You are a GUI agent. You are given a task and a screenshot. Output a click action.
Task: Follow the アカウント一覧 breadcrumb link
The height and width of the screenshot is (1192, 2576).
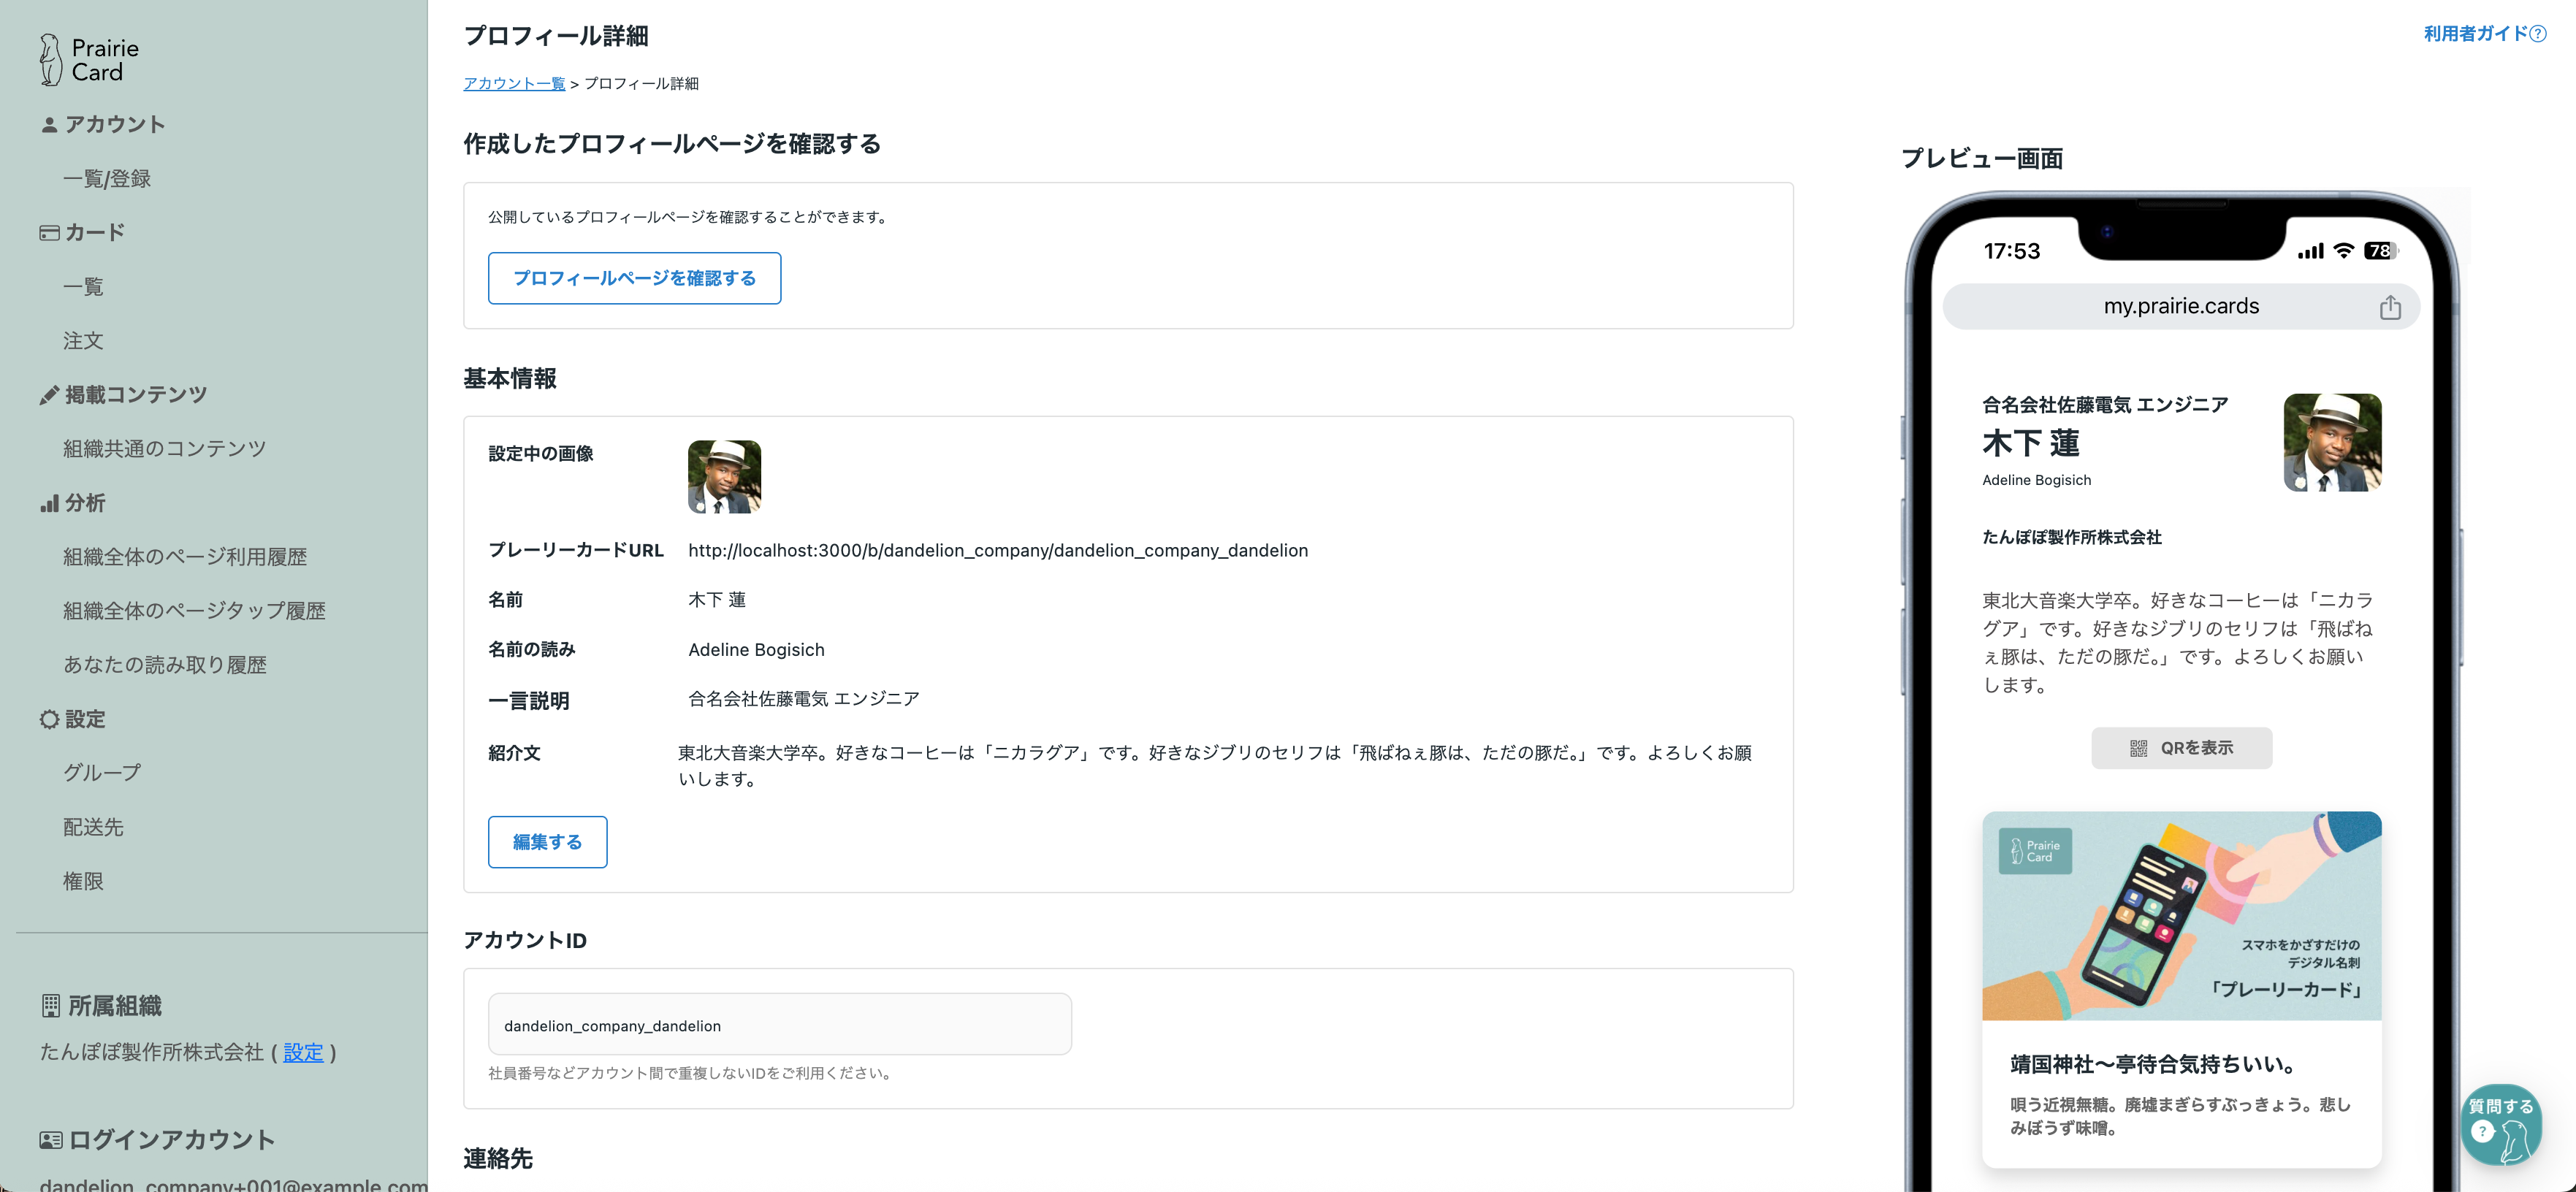coord(514,83)
